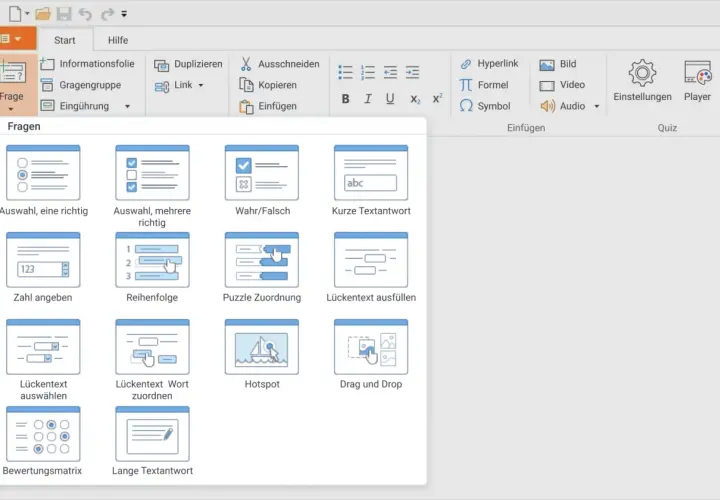Select 'Auswahl, mehrere richtig' question type
The image size is (720, 500).
tap(152, 186)
